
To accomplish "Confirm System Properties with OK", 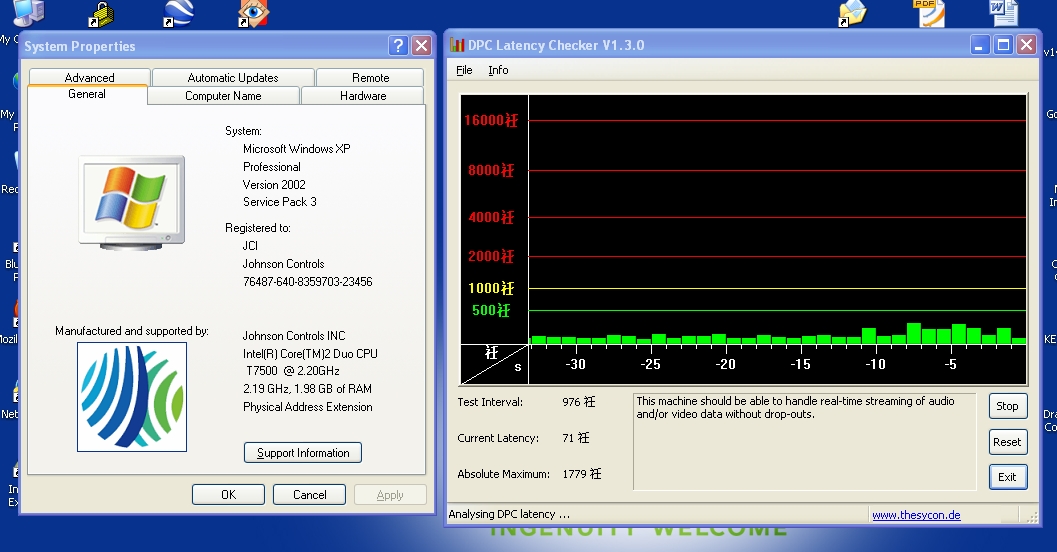I will pyautogui.click(x=229, y=495).
